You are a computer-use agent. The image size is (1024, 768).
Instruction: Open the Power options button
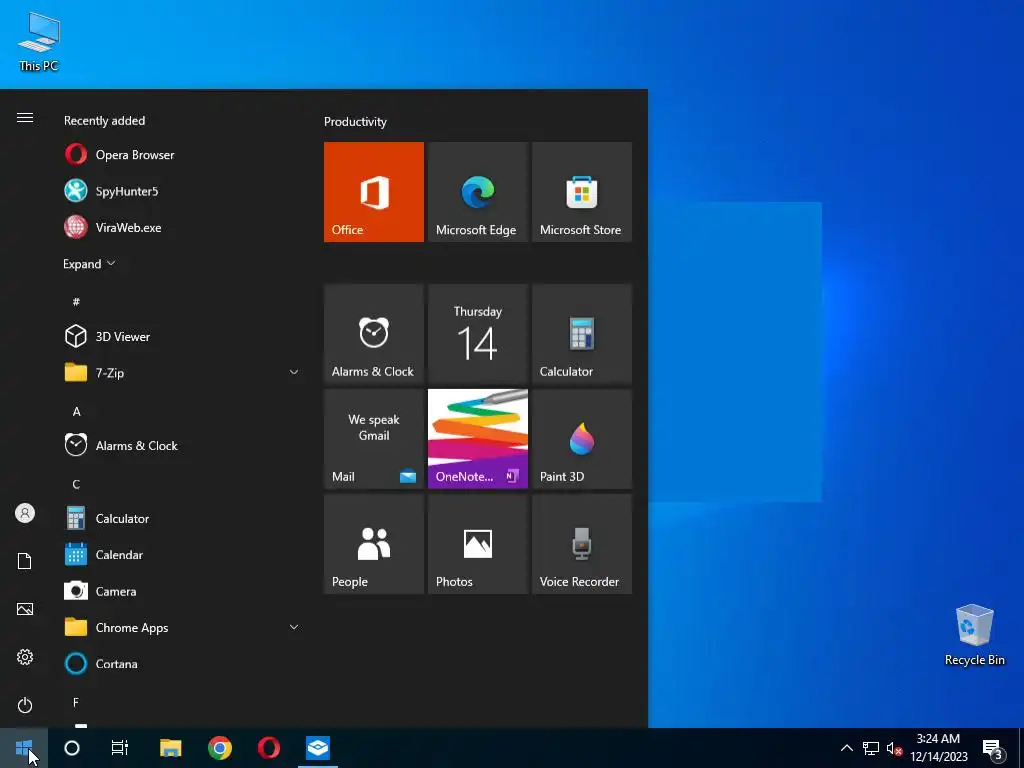click(x=25, y=705)
